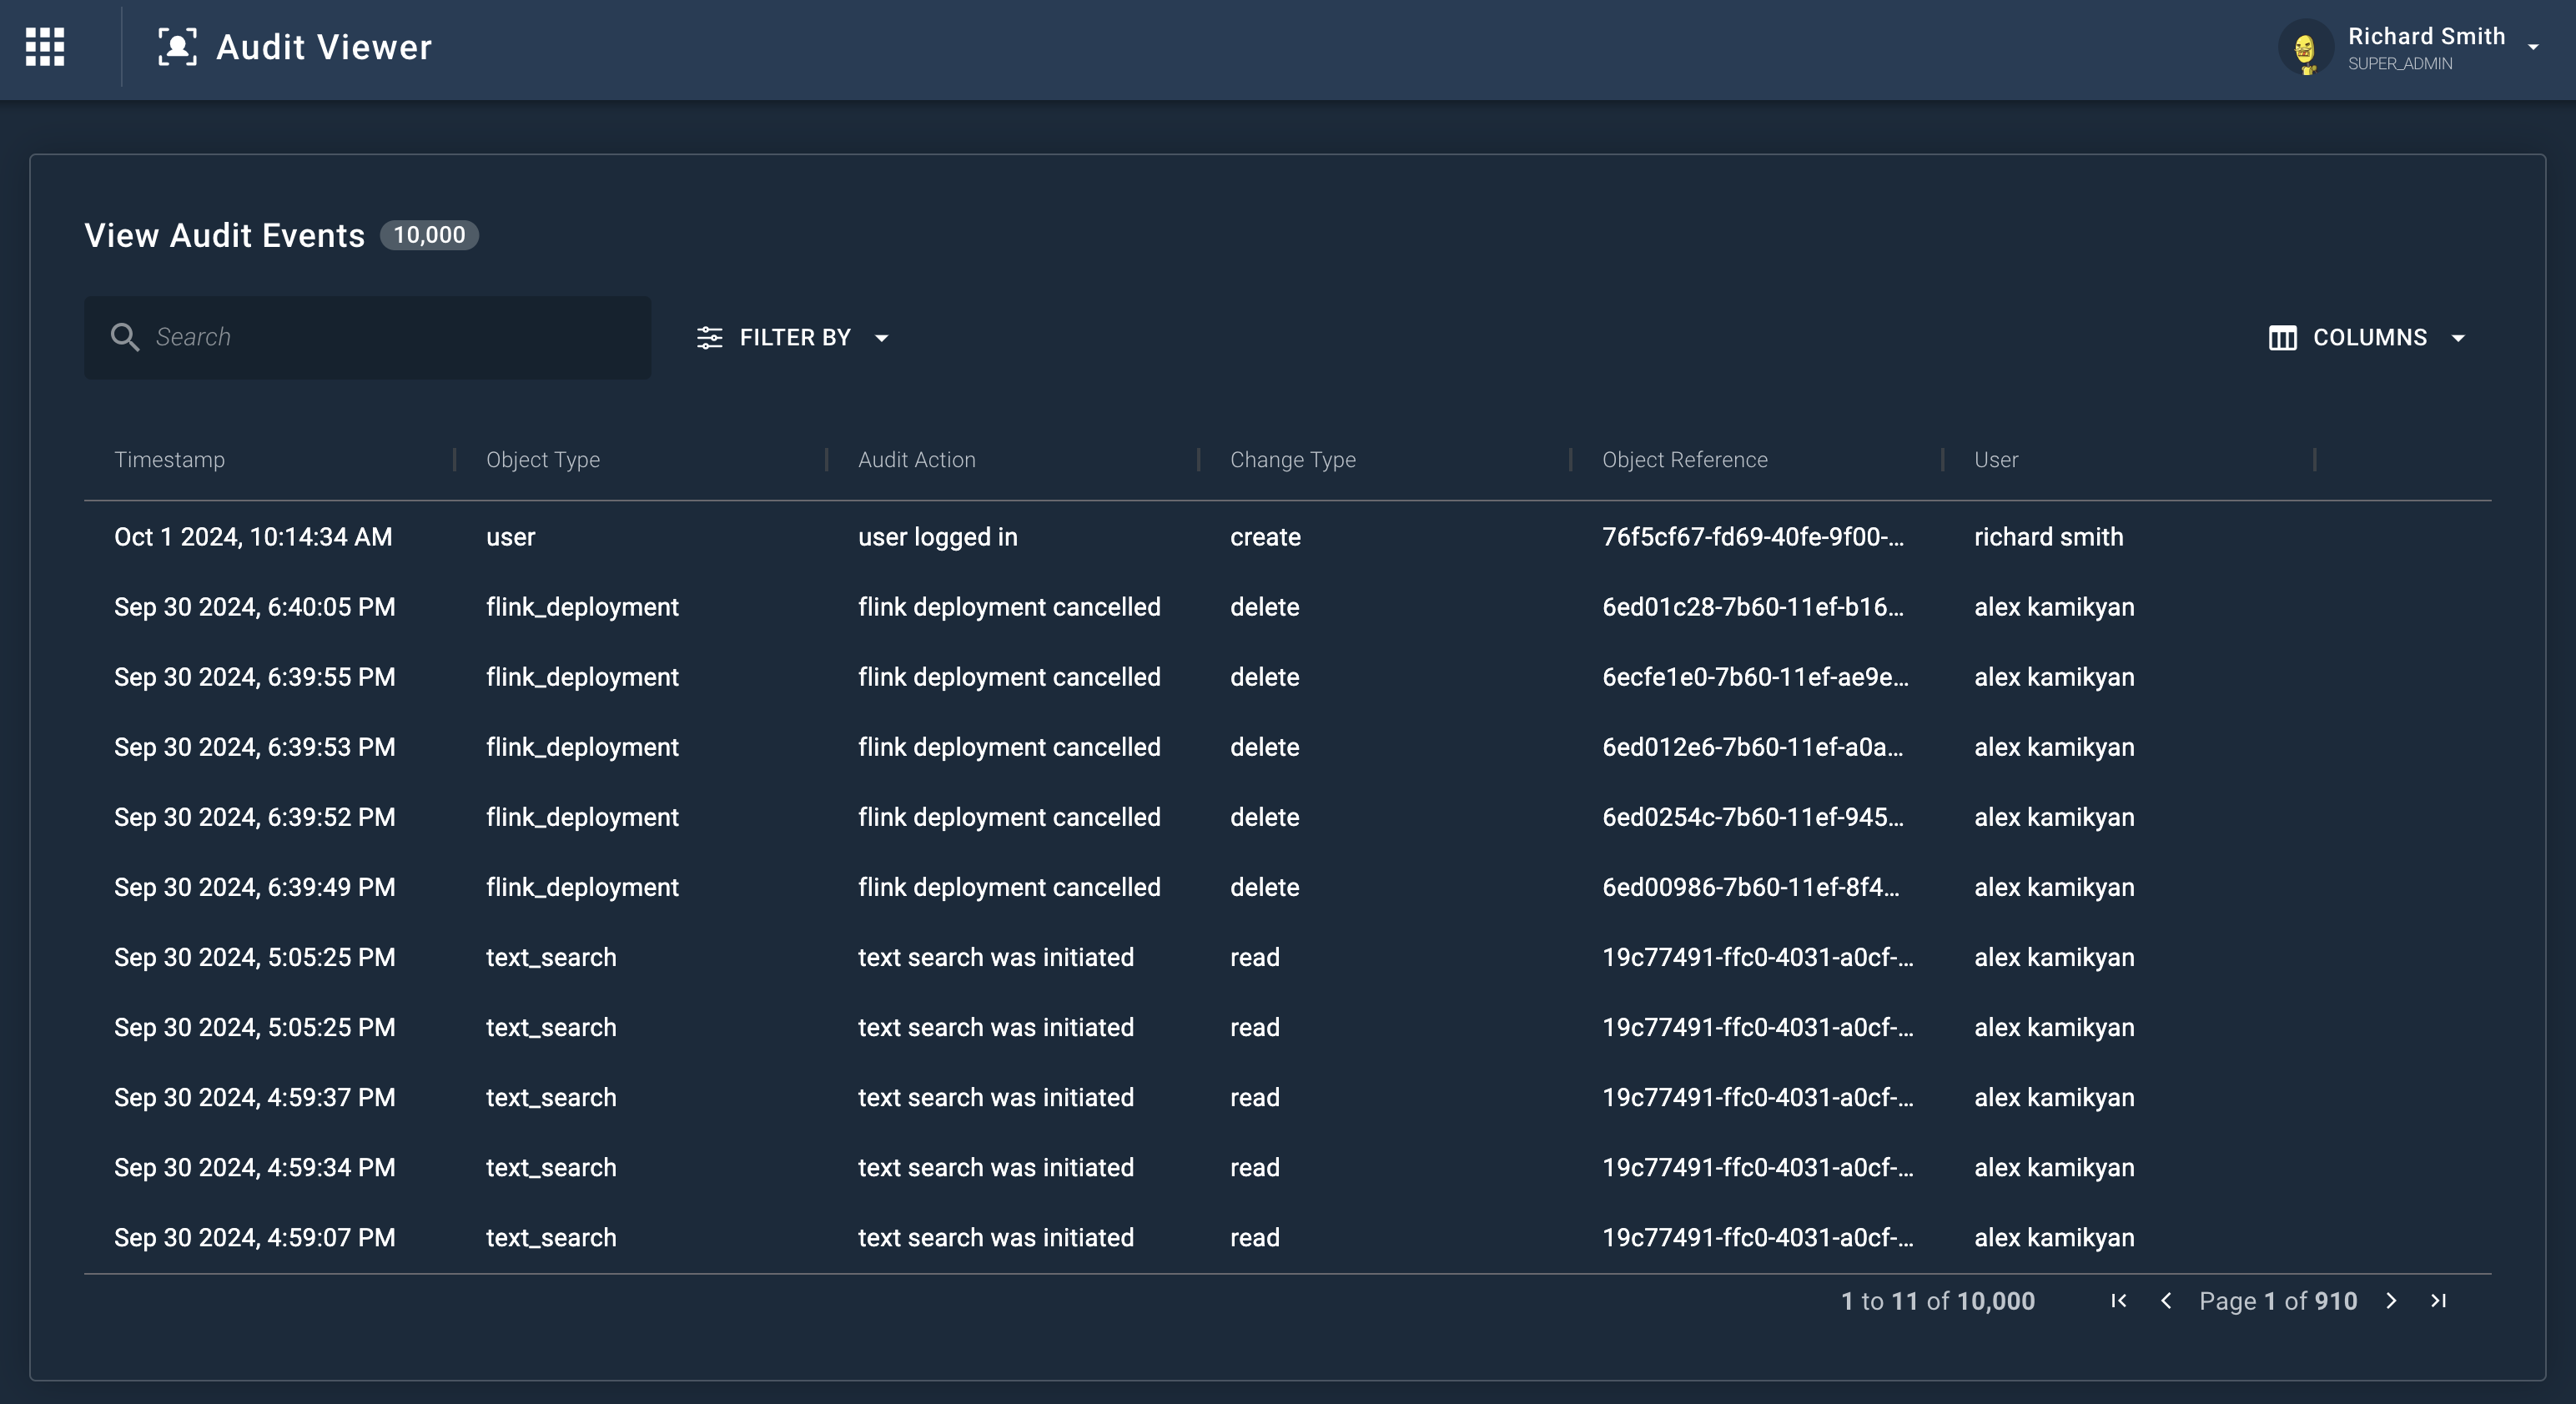Go to the previous page

[x=2166, y=1301]
